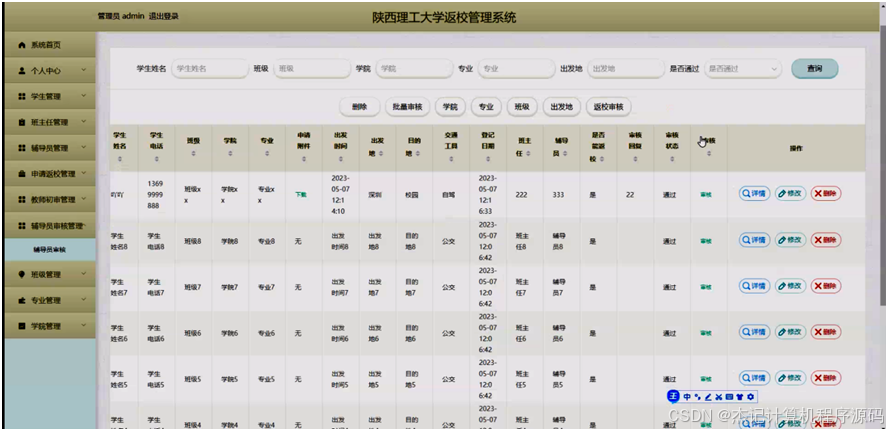Toggle the 中 Chinese mode on the IME bar
Viewport: 888px width, 431px height.
point(687,397)
